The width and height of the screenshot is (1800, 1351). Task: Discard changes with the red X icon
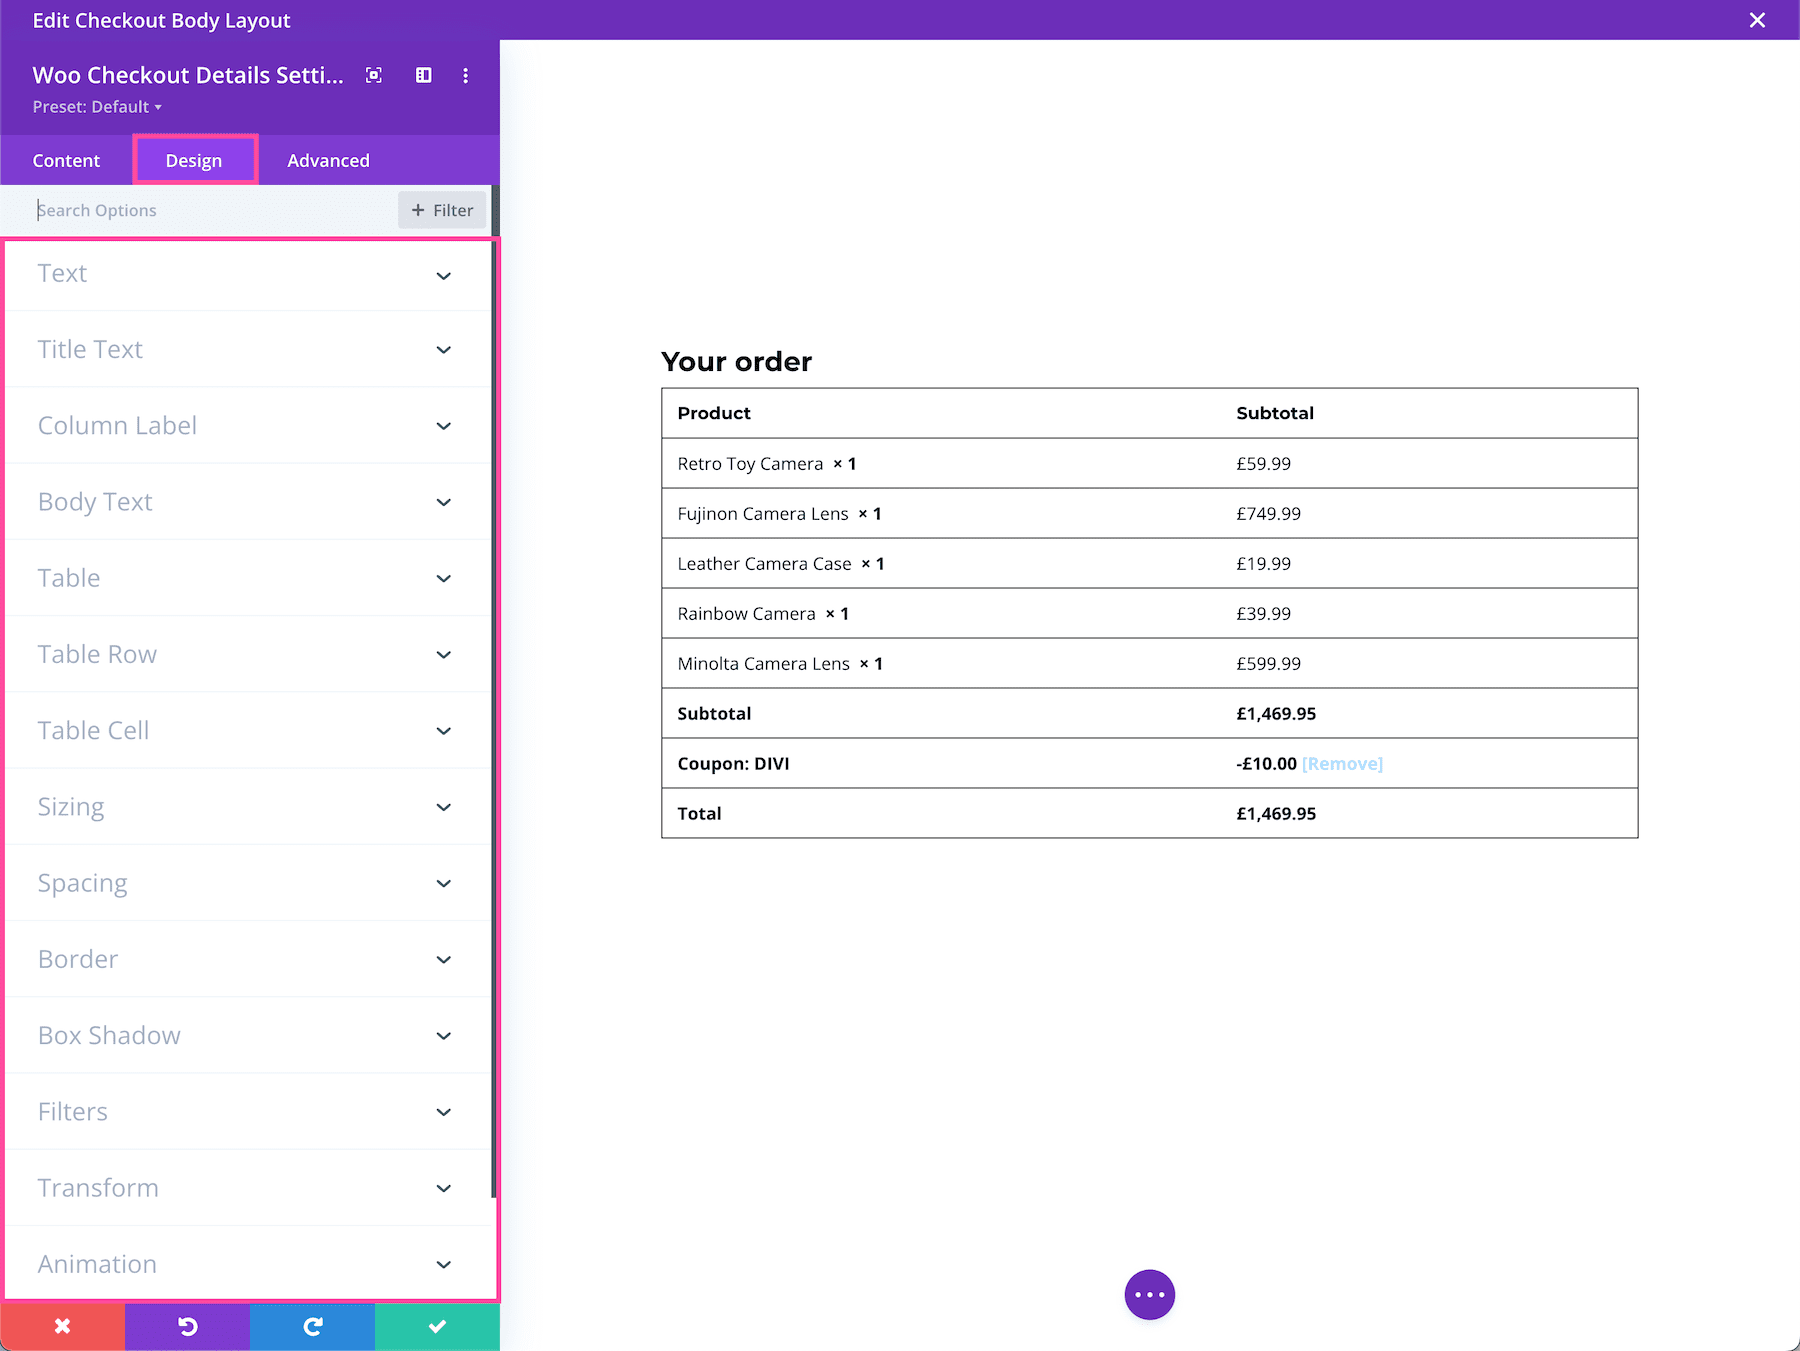coord(62,1326)
